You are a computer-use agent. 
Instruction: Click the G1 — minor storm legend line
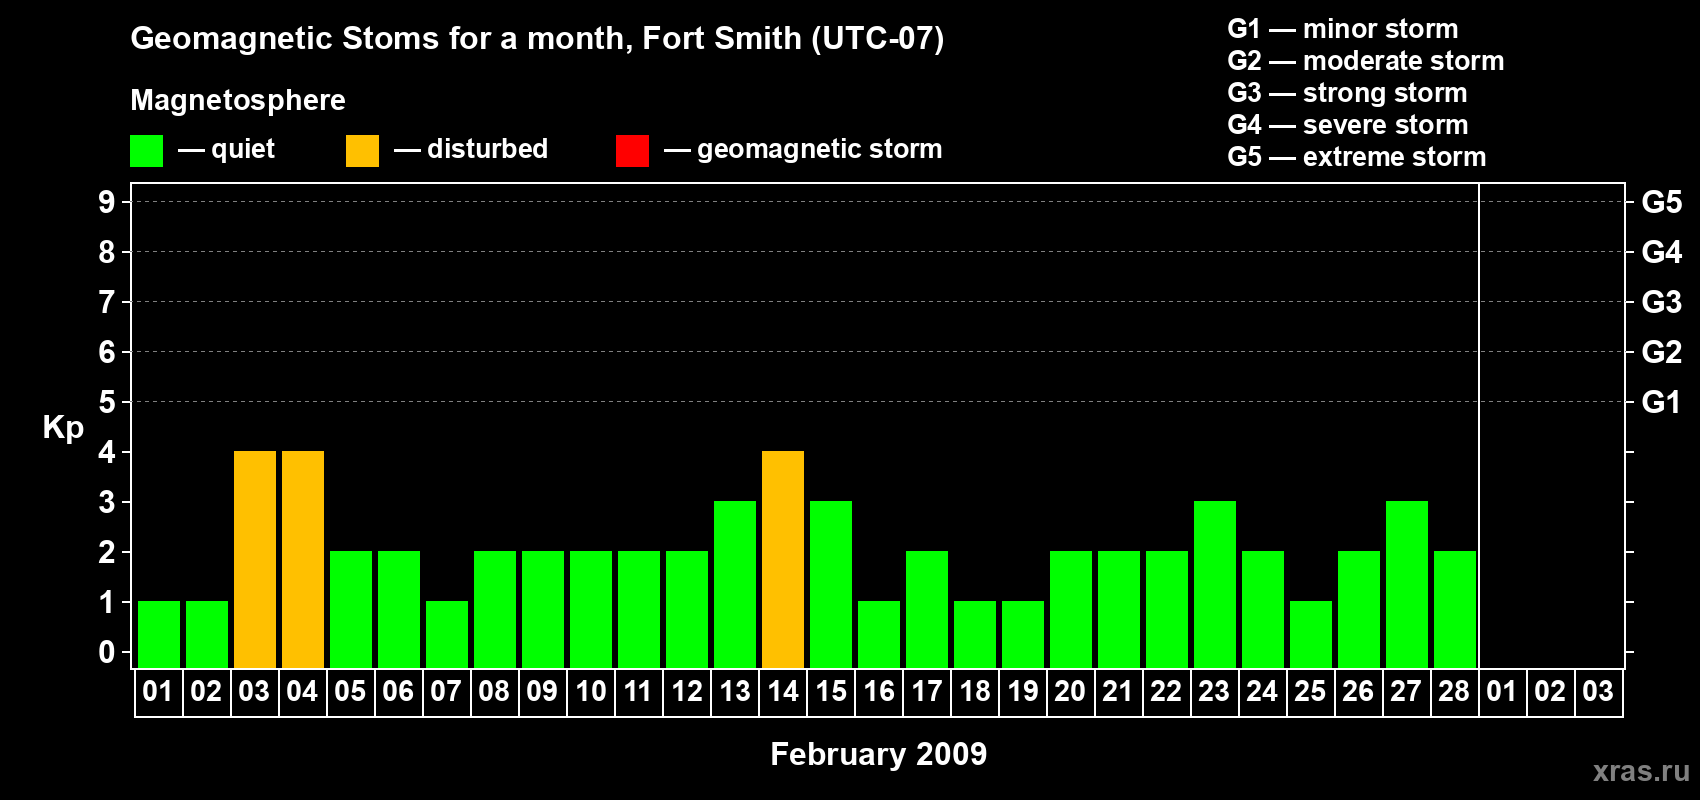pyautogui.click(x=1343, y=29)
